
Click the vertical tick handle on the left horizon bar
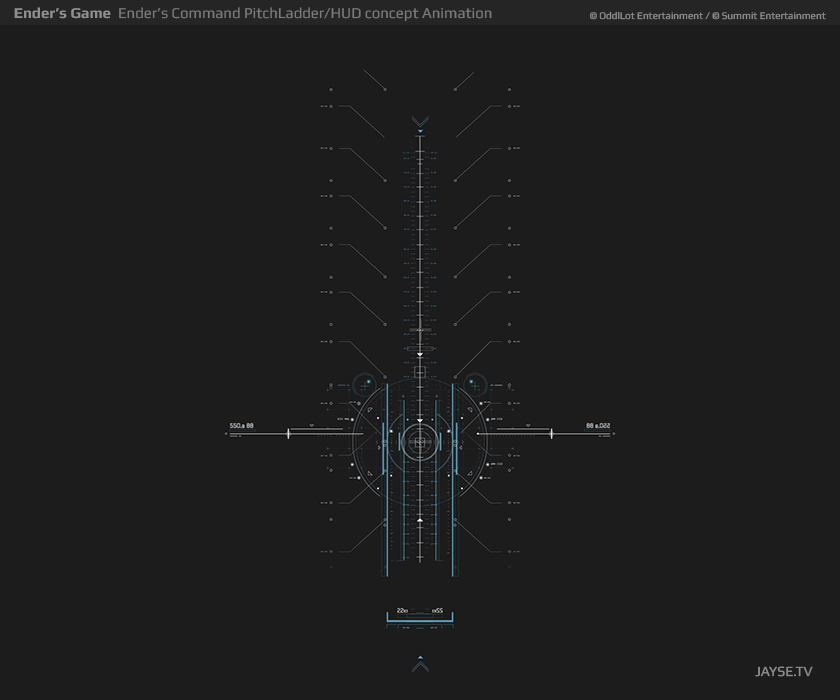tap(289, 433)
